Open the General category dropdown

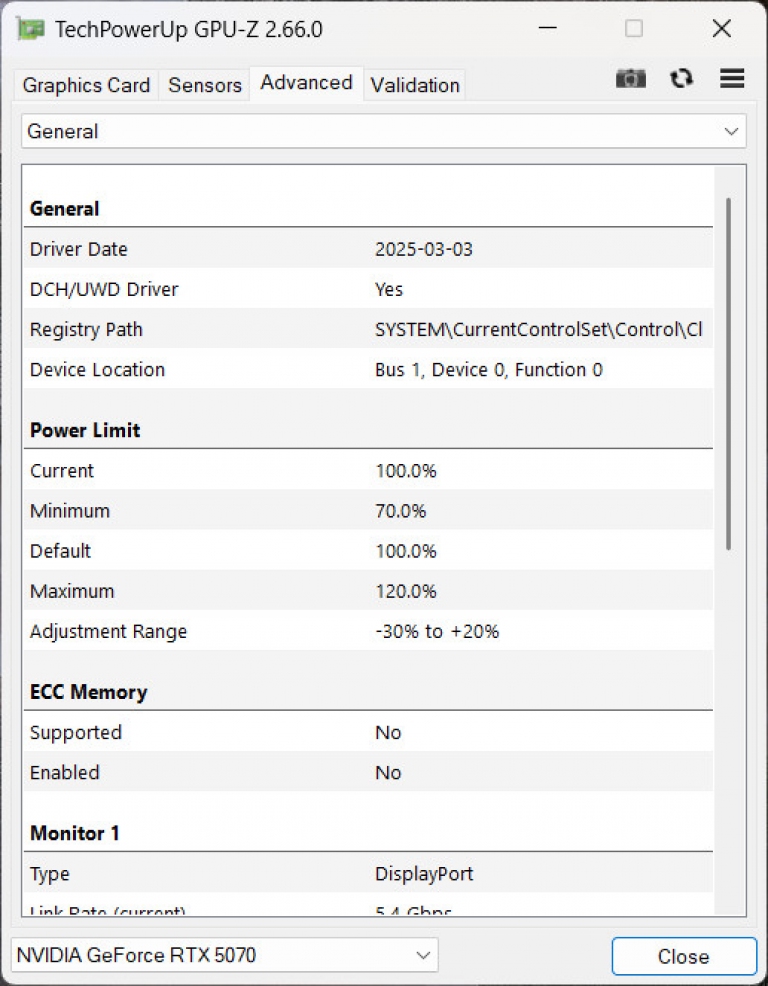[384, 131]
